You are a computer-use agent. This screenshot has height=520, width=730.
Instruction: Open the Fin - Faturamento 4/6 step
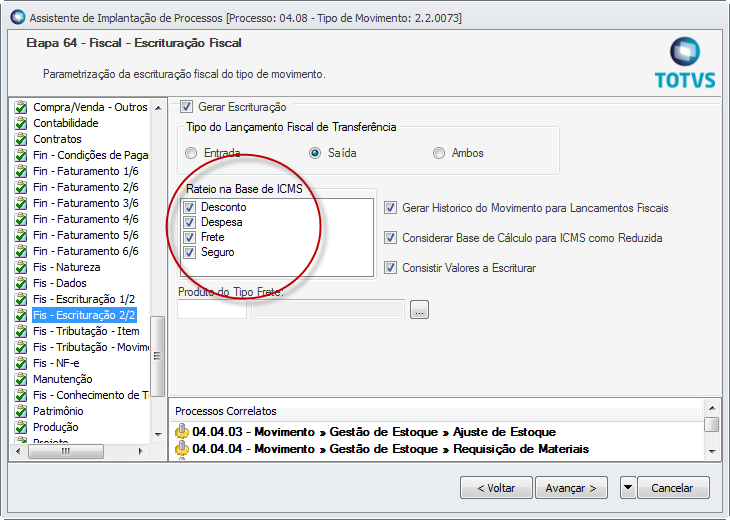coord(86,219)
